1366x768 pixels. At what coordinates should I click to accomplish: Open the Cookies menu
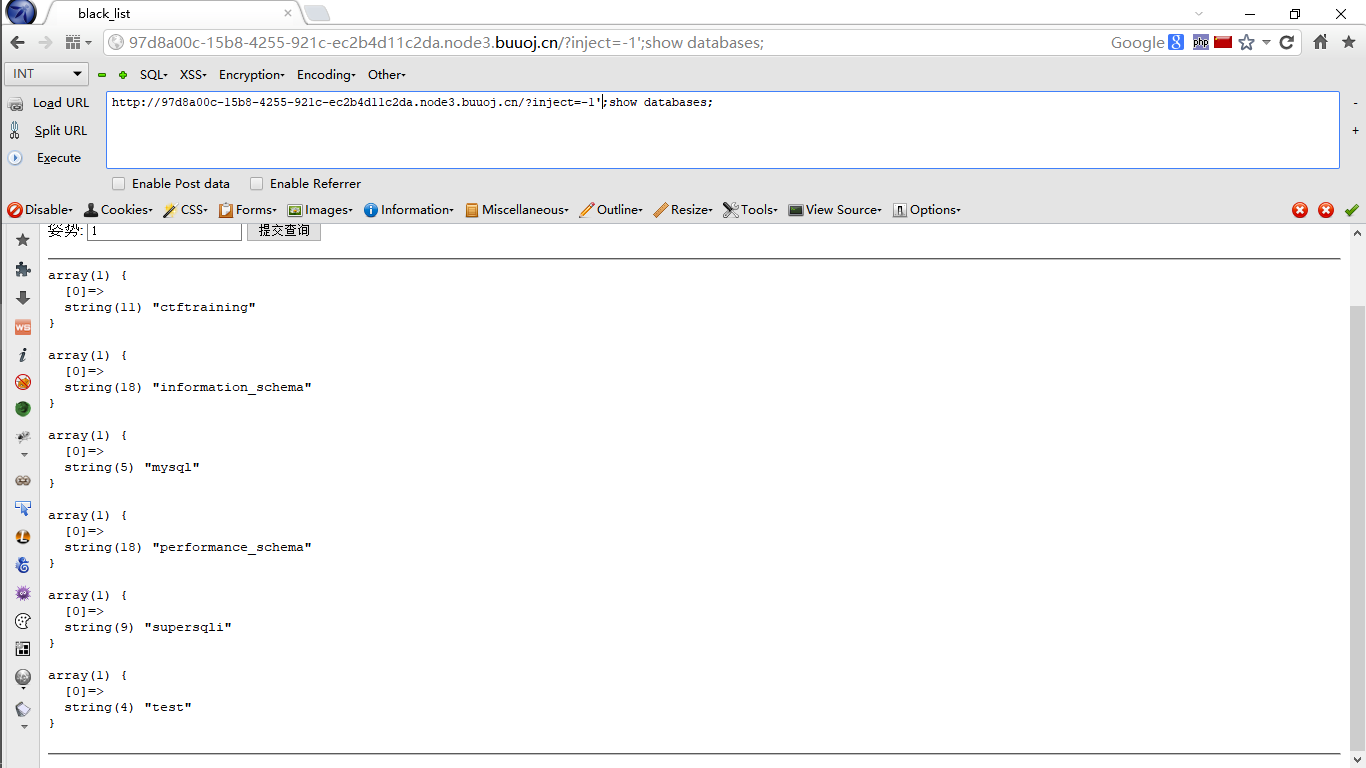point(118,210)
